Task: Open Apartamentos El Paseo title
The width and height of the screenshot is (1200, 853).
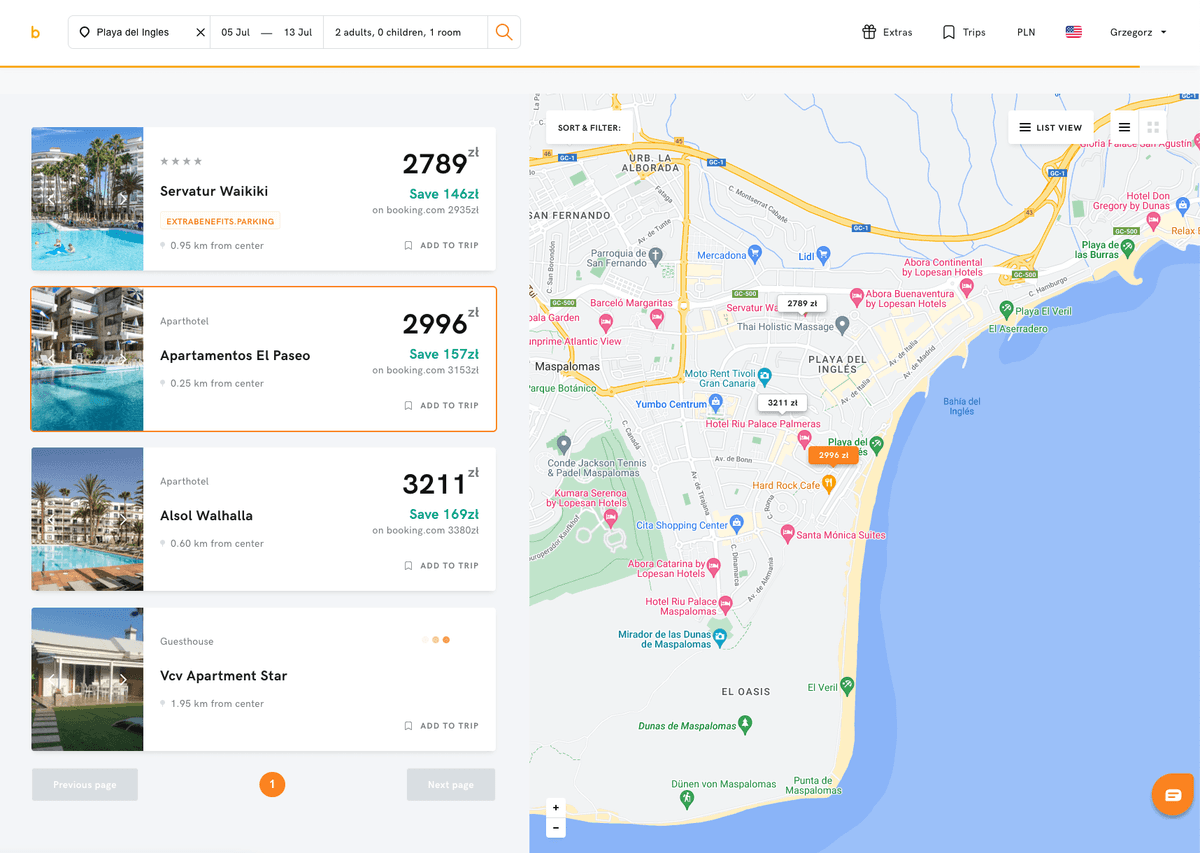Action: (235, 355)
